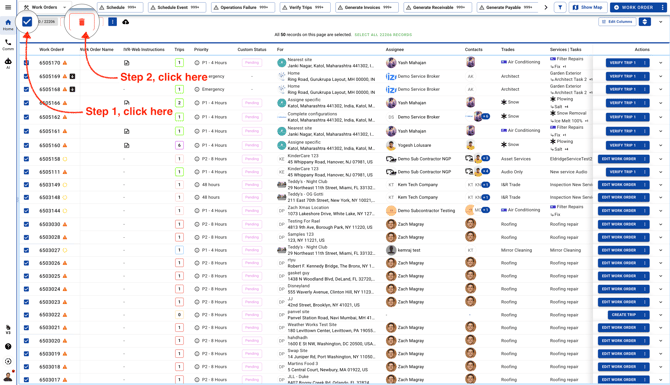Open the hamburger main menu
Image resolution: width=670 pixels, height=385 pixels.
8,7
